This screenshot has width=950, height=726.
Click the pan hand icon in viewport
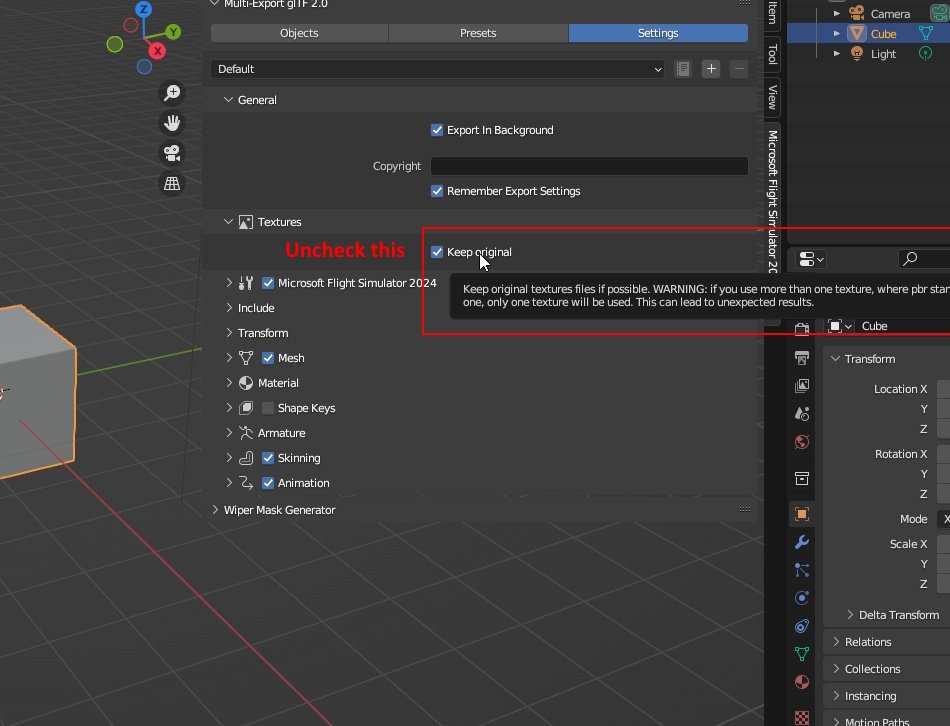tap(172, 123)
